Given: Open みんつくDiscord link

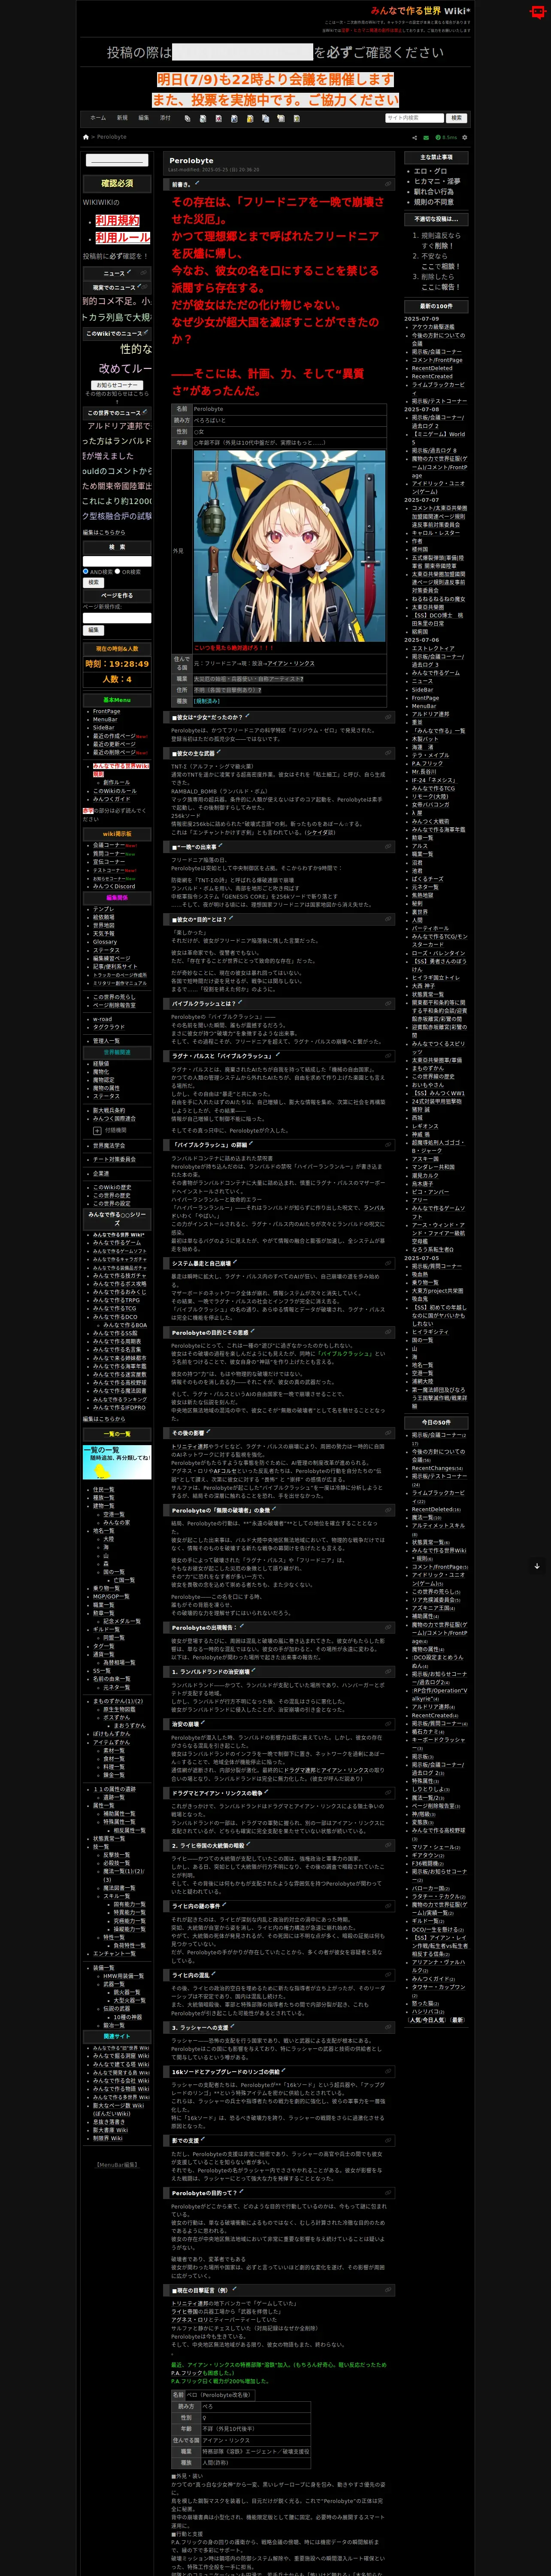Looking at the screenshot, I should click(114, 886).
